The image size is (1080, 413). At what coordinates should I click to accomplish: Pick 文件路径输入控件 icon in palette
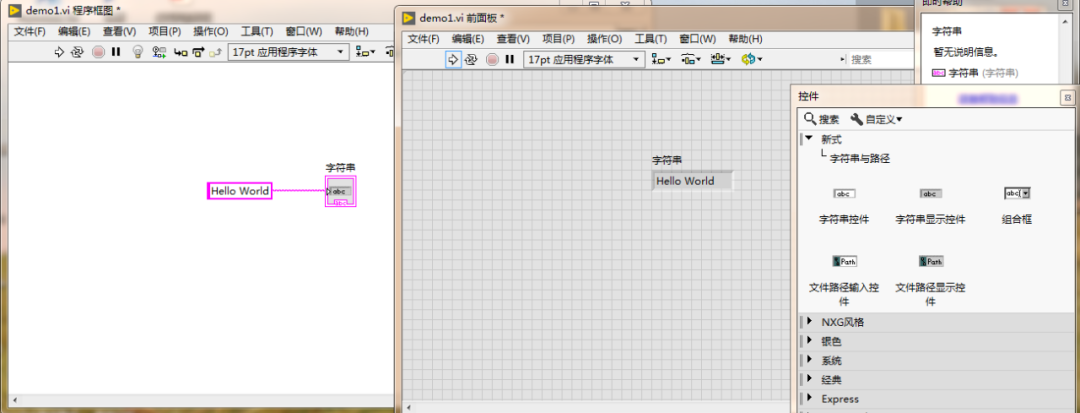click(x=844, y=262)
